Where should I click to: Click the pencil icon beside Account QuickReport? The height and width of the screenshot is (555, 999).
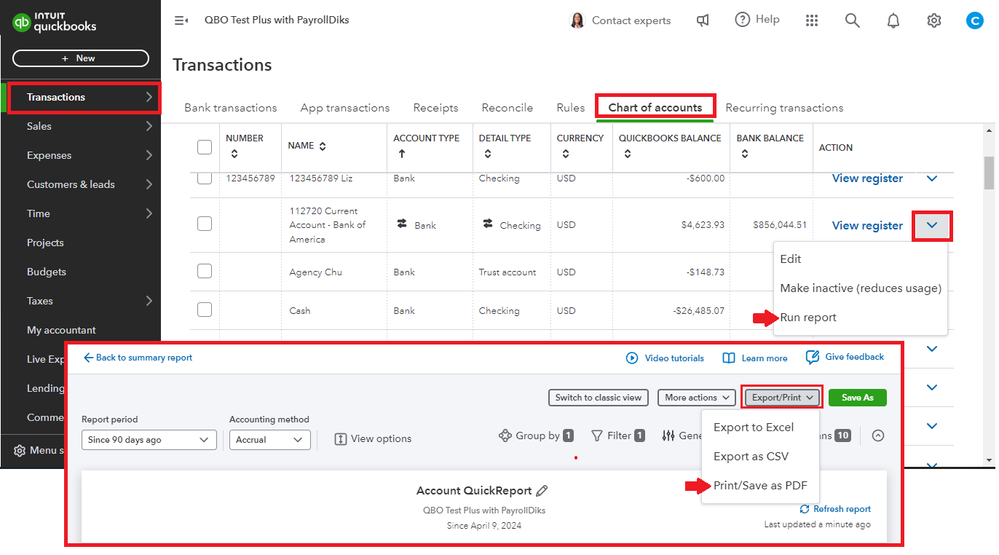point(543,491)
